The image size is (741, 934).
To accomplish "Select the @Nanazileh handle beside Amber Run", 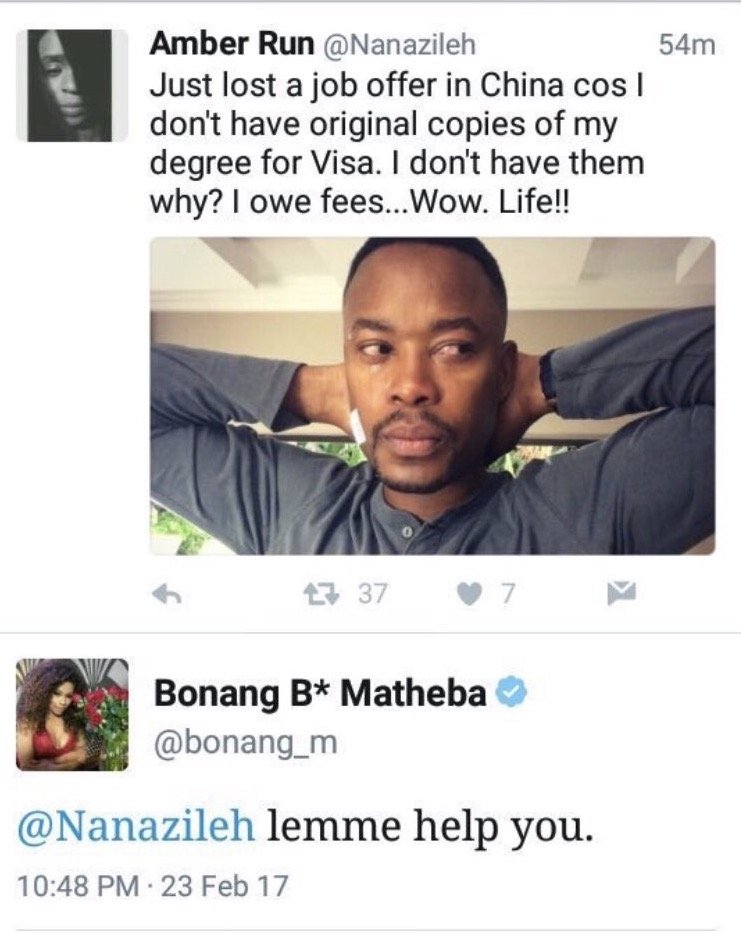I will coord(399,45).
